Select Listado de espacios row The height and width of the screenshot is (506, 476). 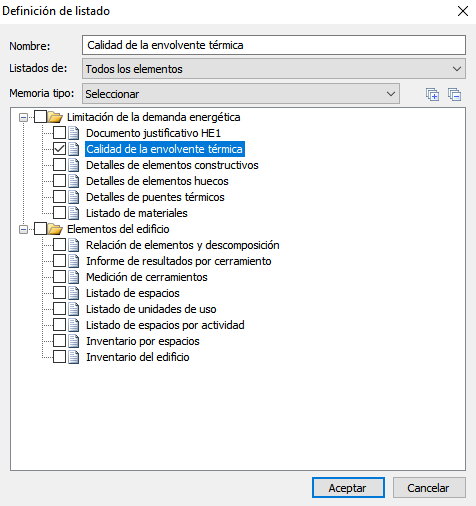(x=133, y=293)
